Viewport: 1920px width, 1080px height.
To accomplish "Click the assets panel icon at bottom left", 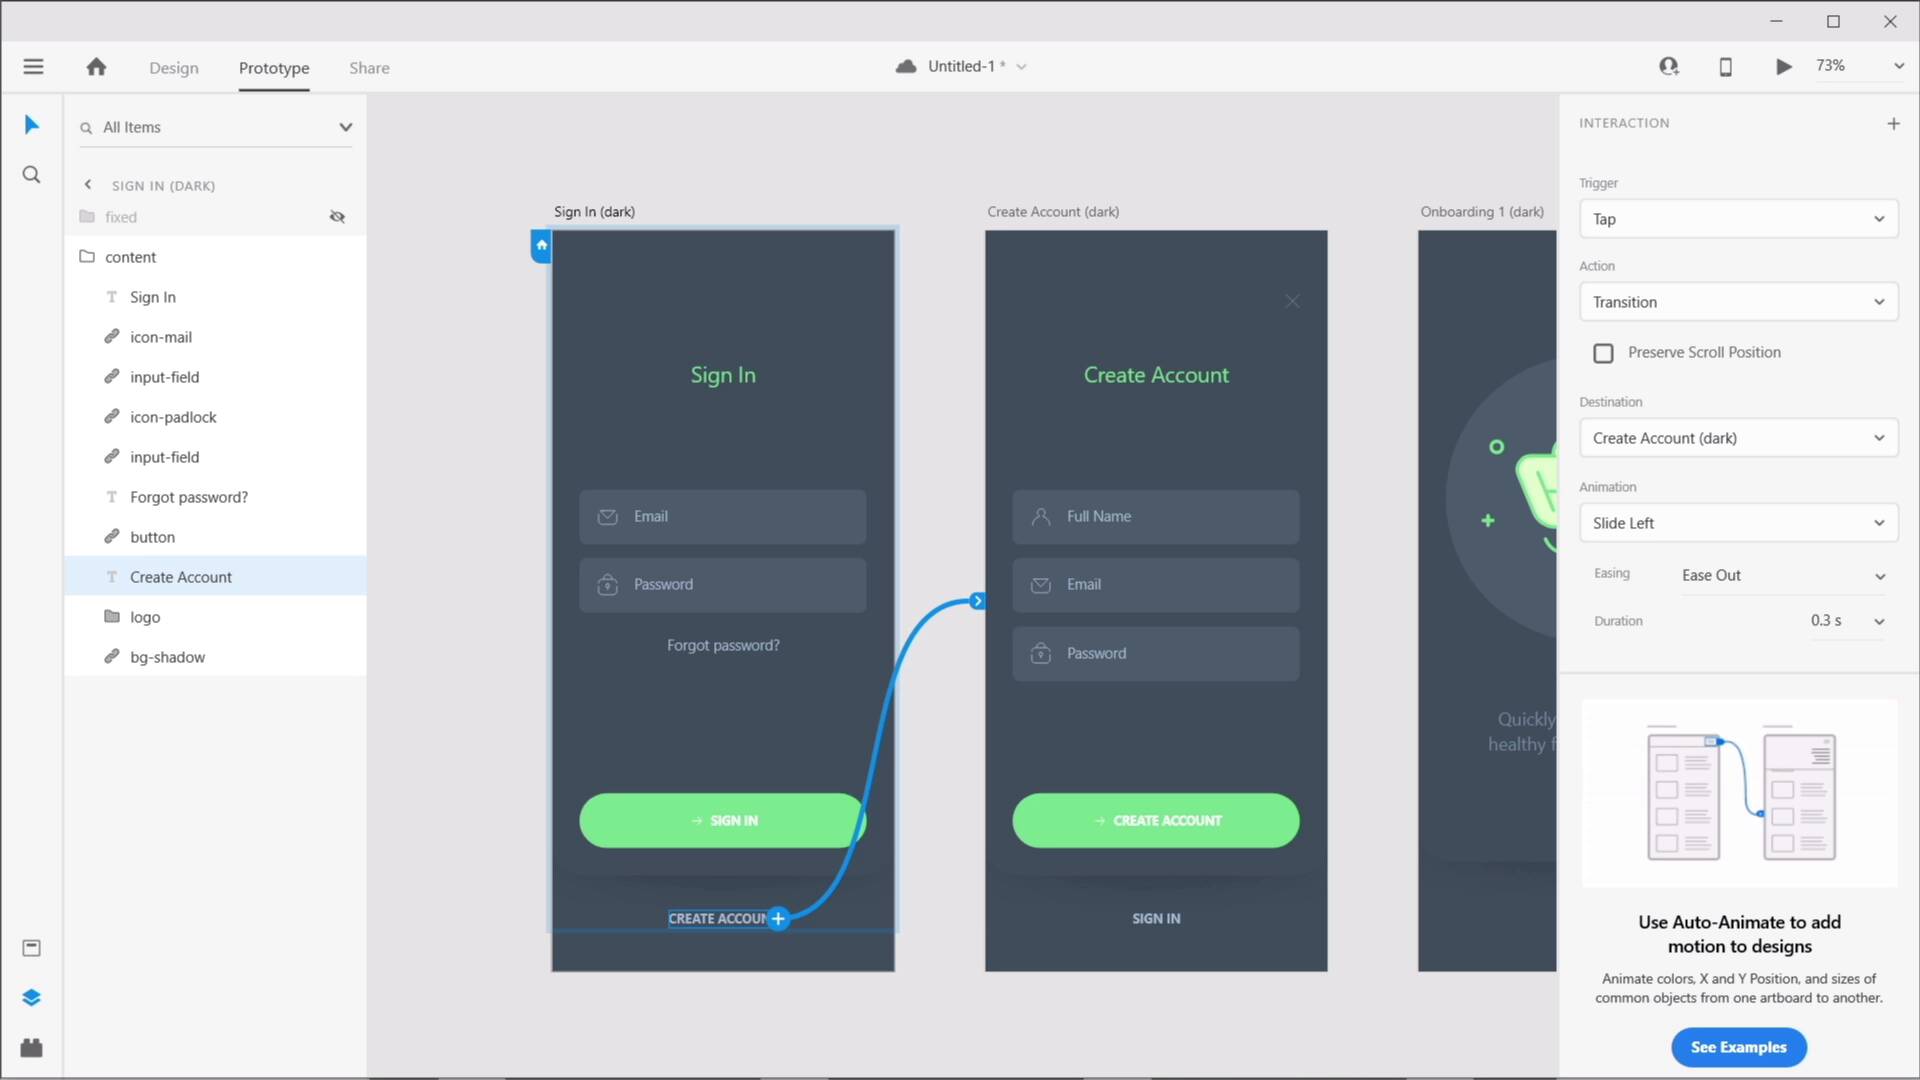I will pos(32,1048).
